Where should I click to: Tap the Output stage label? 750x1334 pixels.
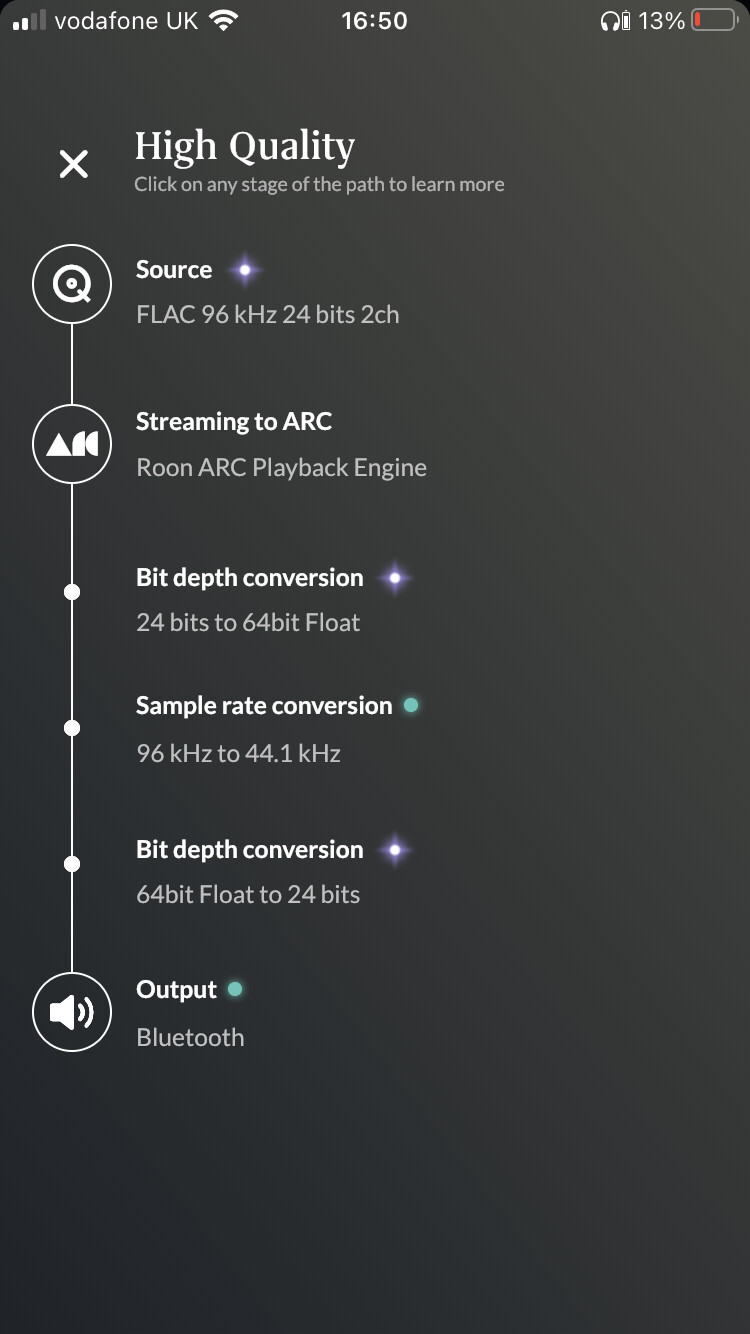click(176, 990)
